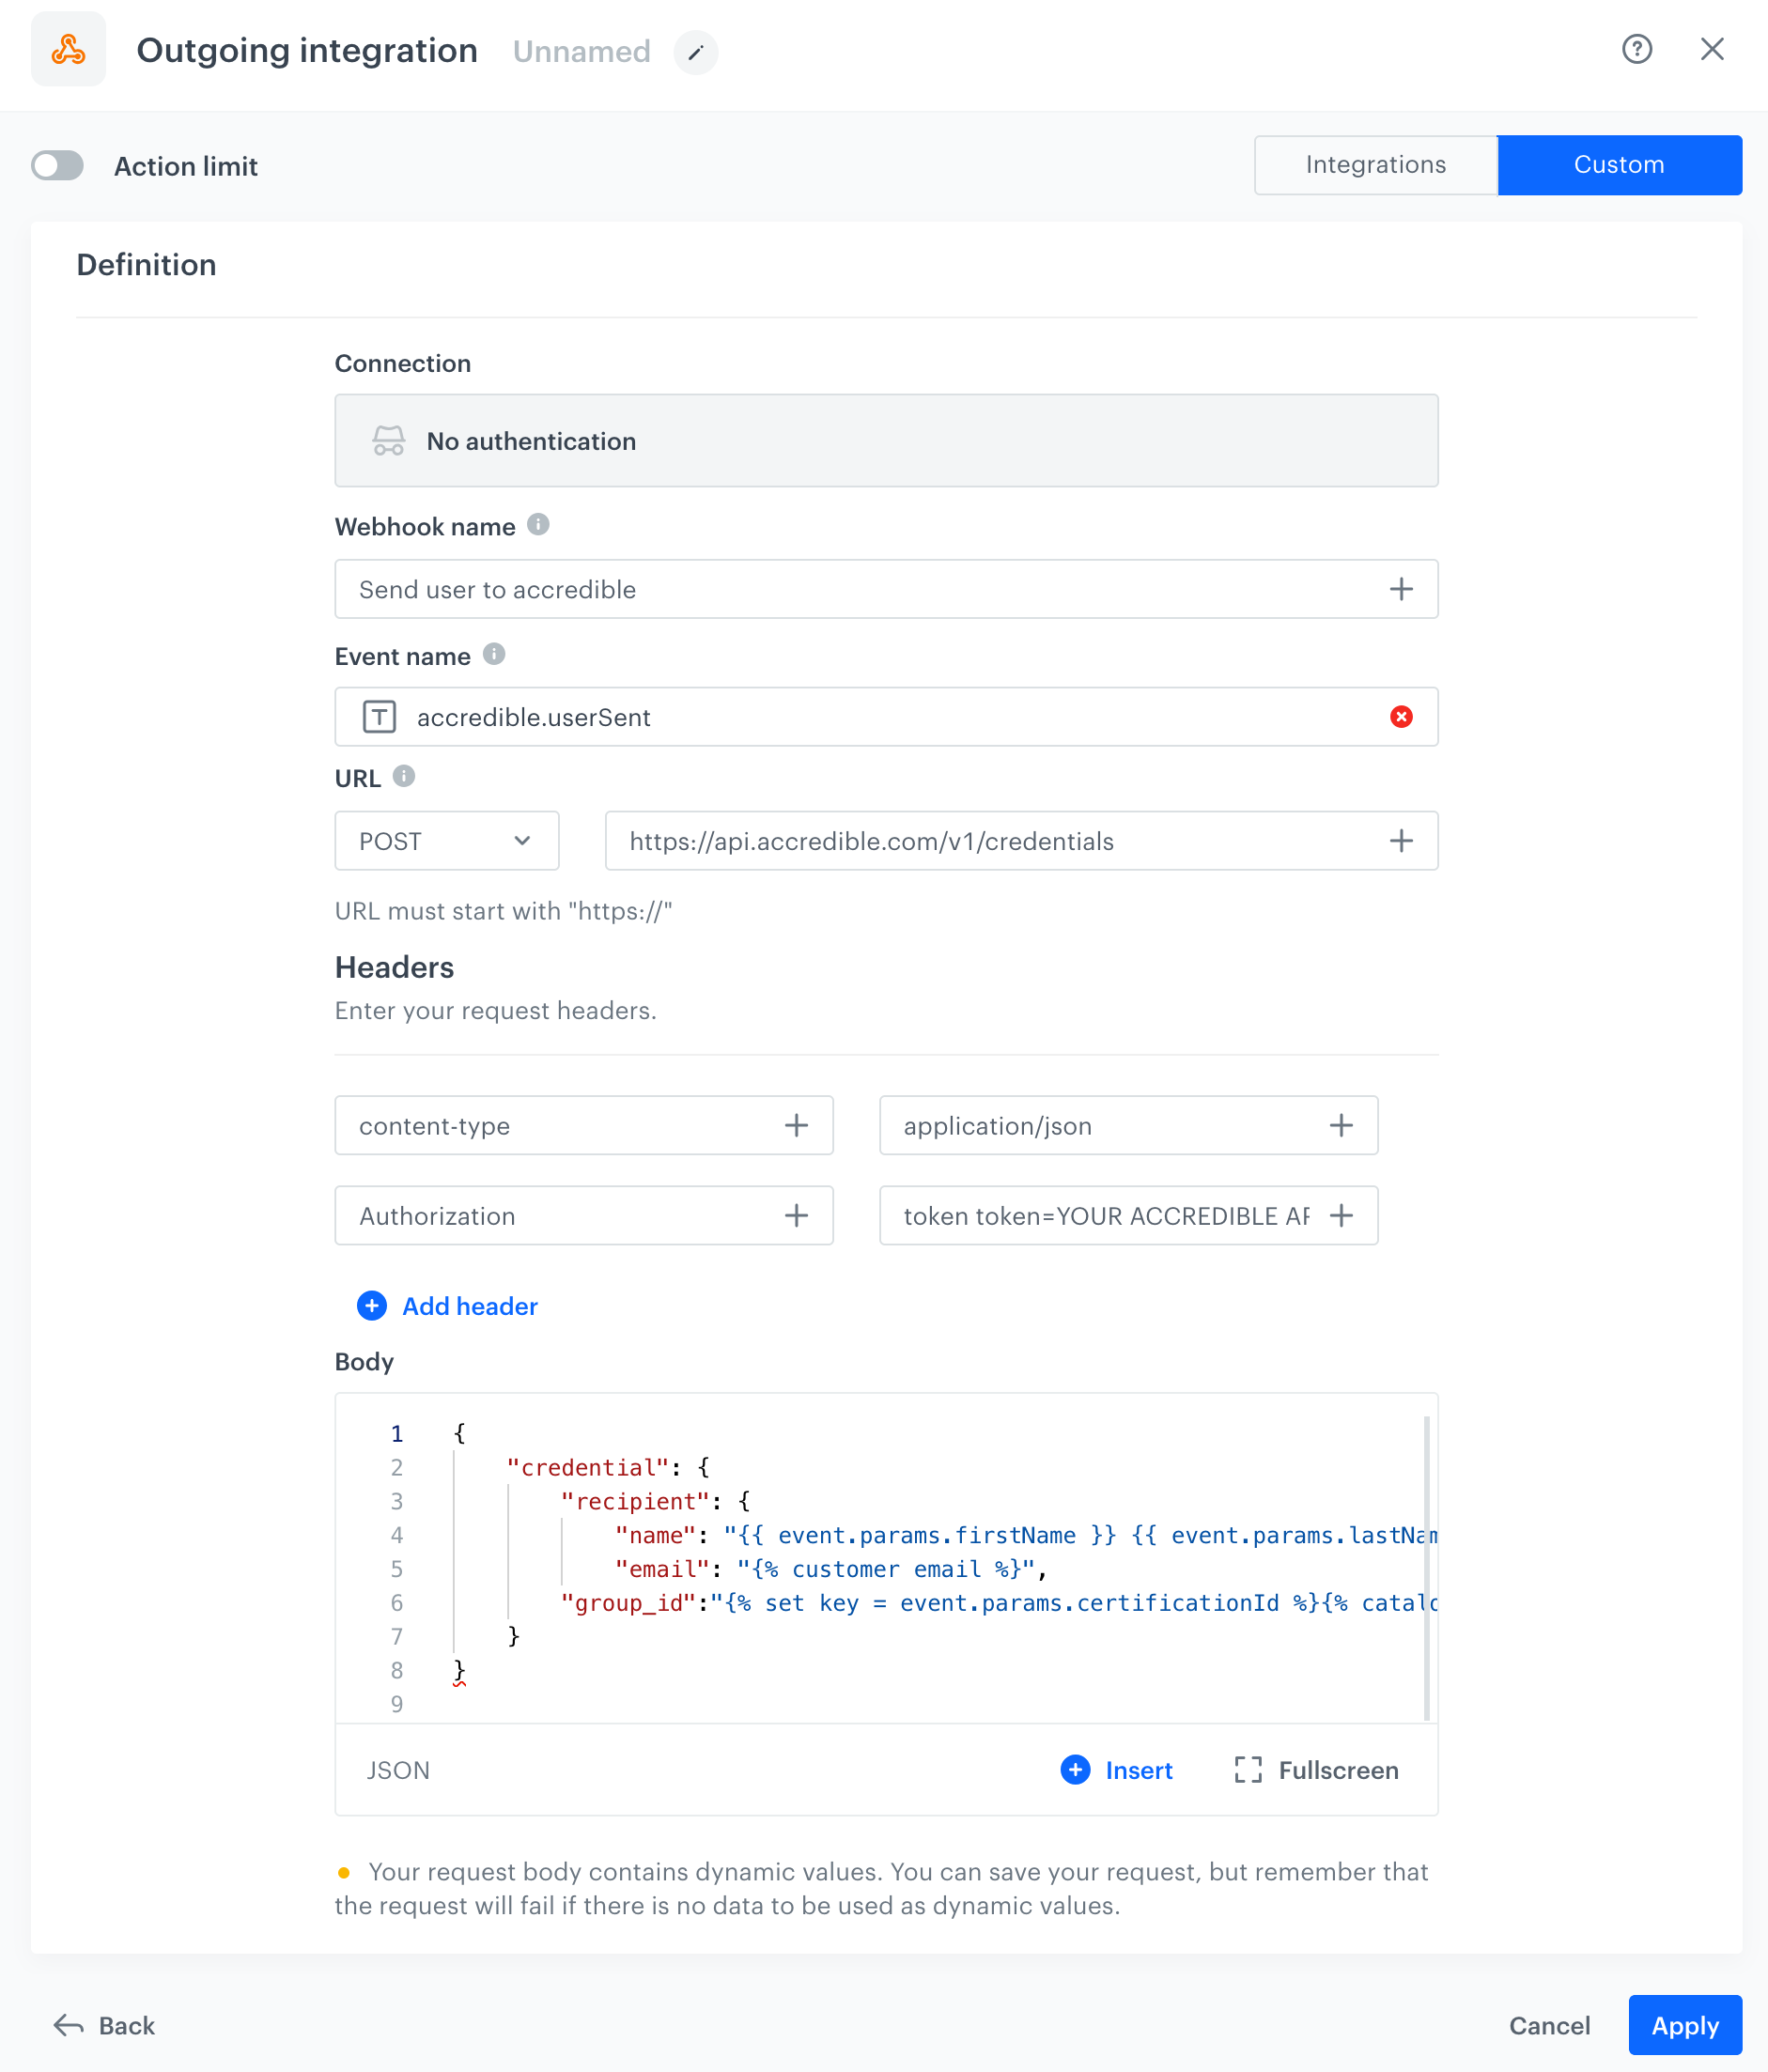Viewport: 1768px width, 2072px height.
Task: Click the pencil icon to rename integration
Action: coord(695,52)
